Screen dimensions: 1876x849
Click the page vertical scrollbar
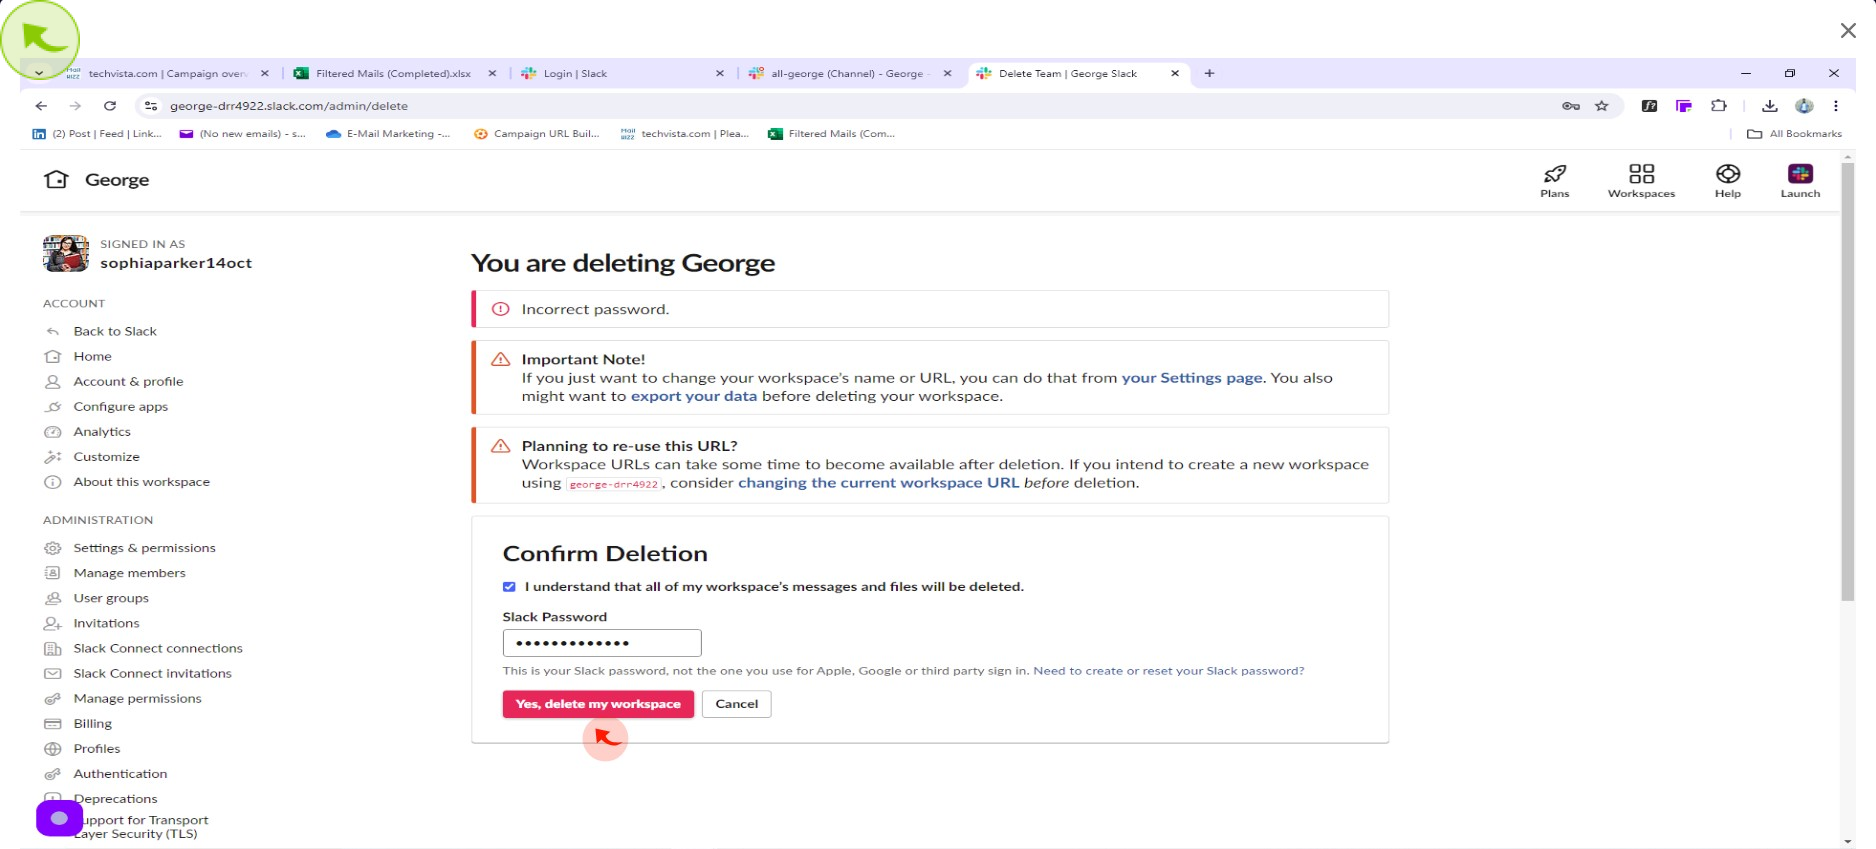click(x=1847, y=381)
